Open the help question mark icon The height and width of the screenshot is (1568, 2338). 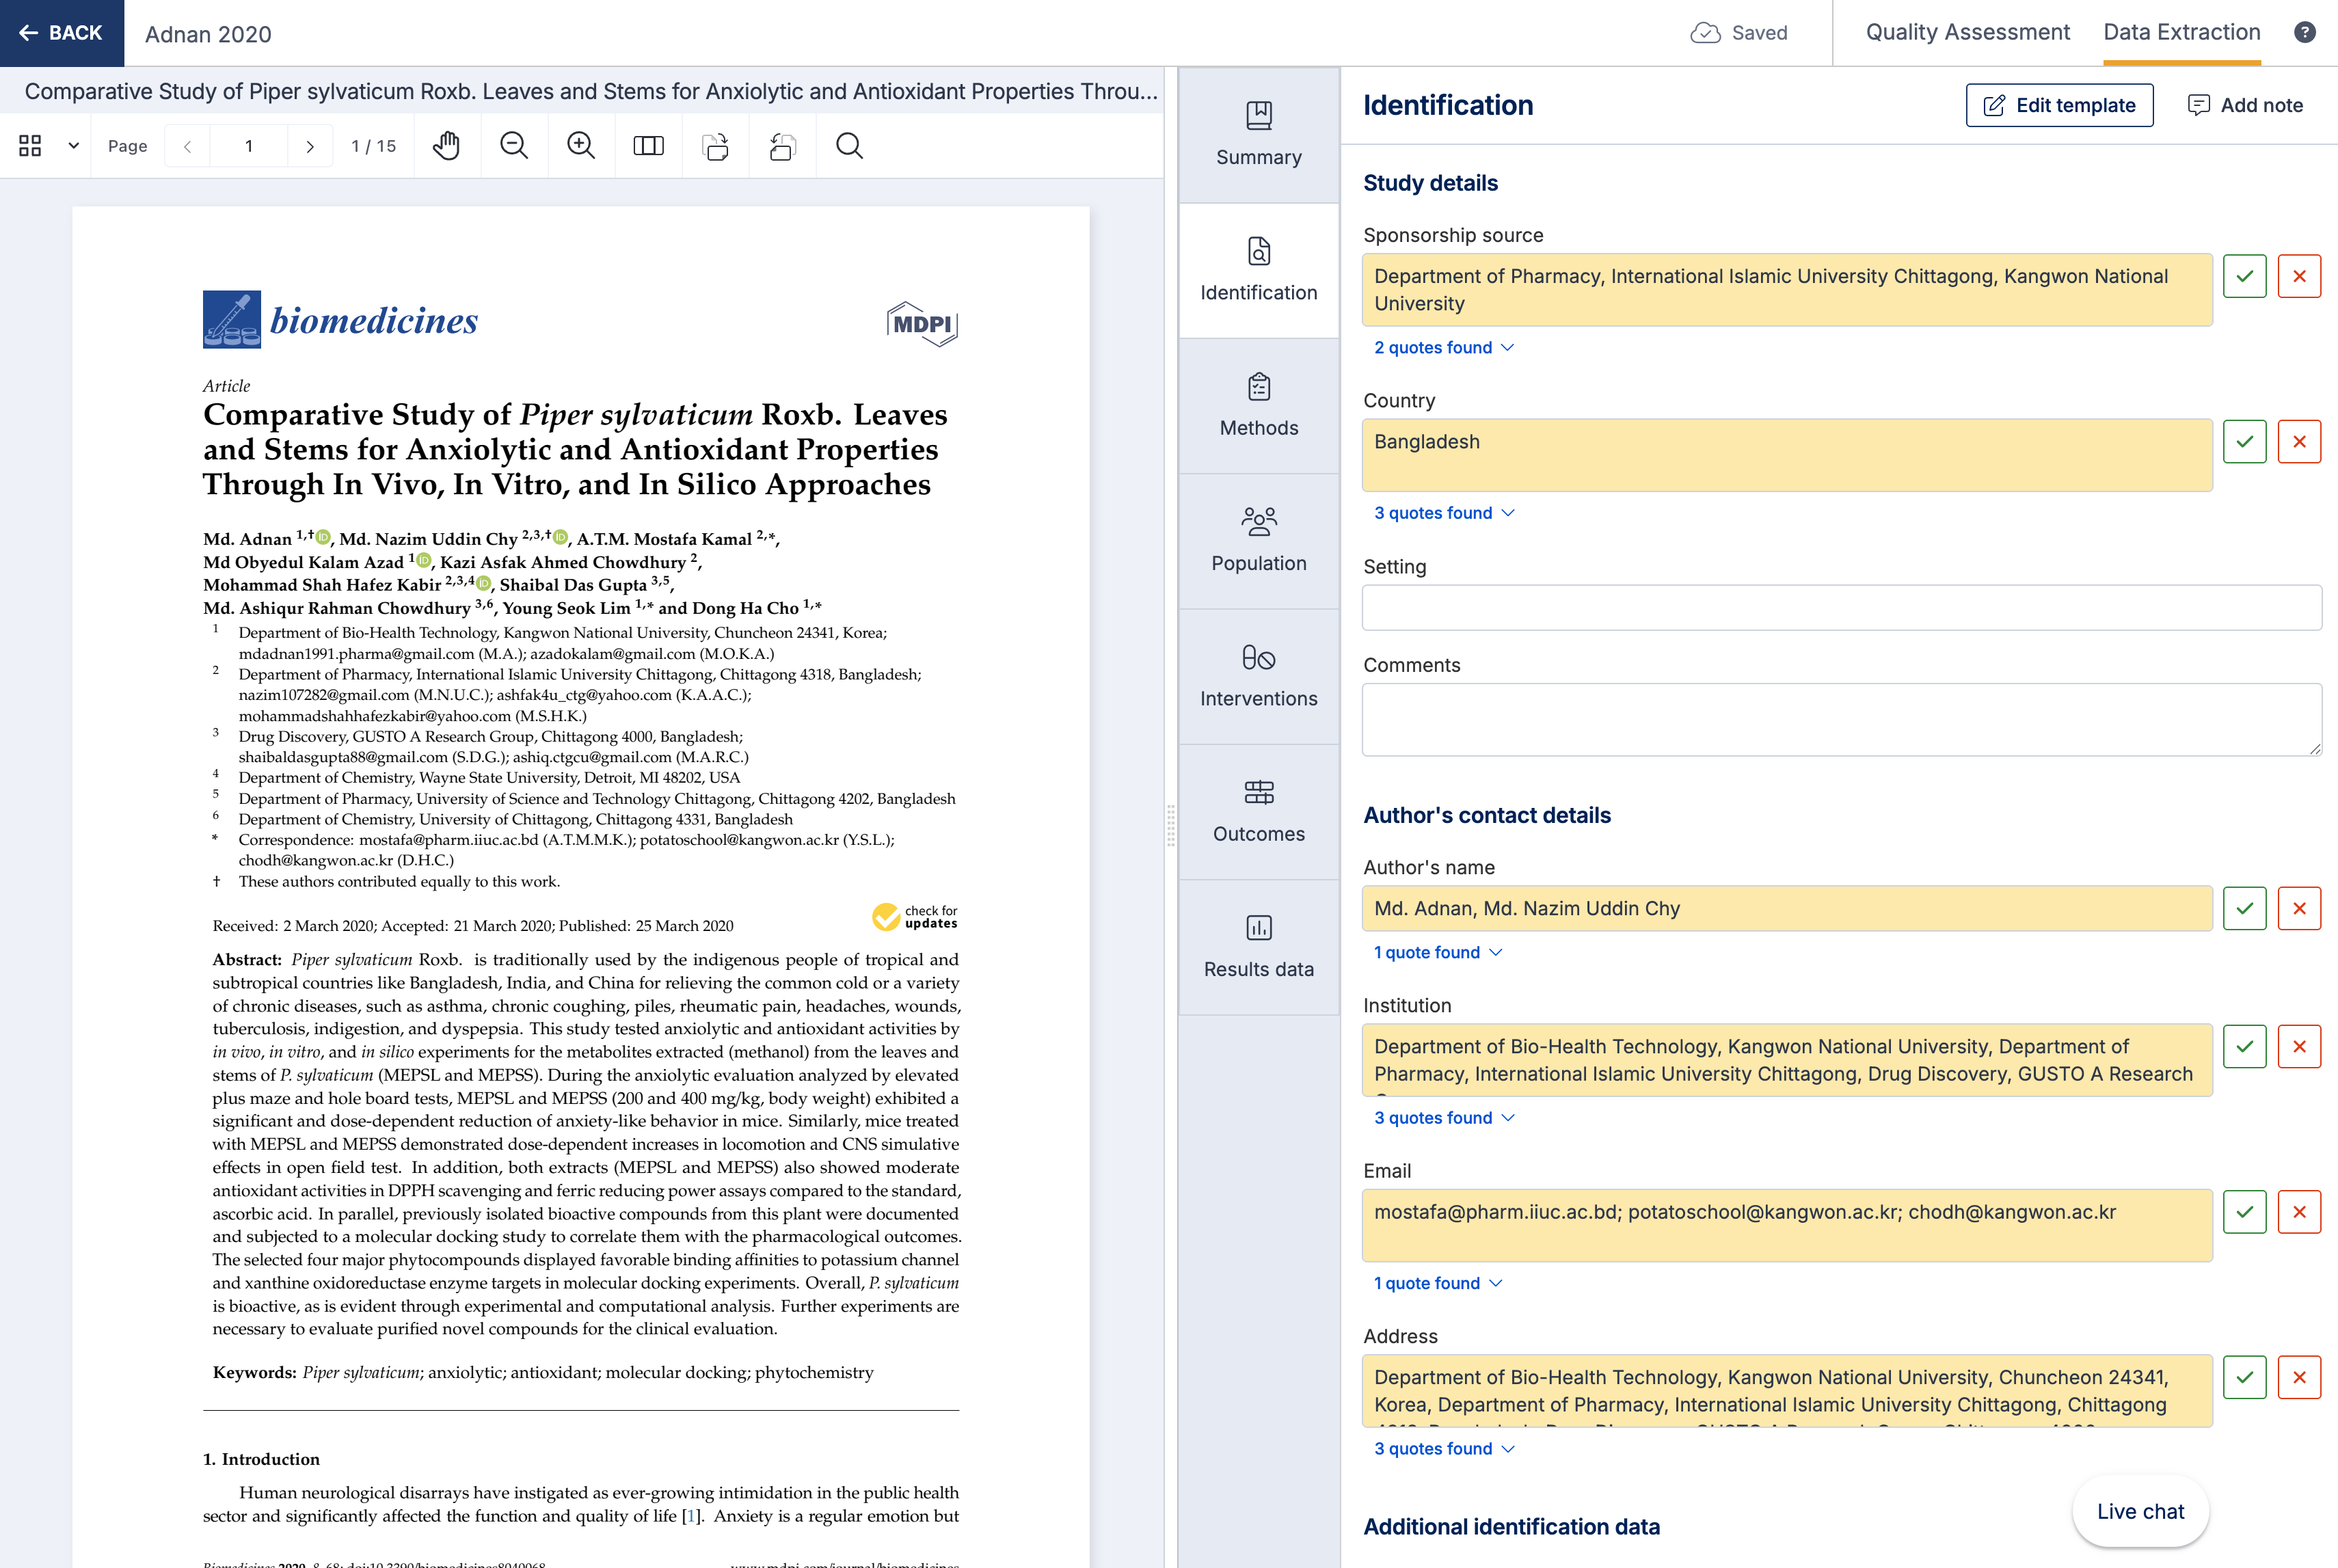tap(2304, 33)
